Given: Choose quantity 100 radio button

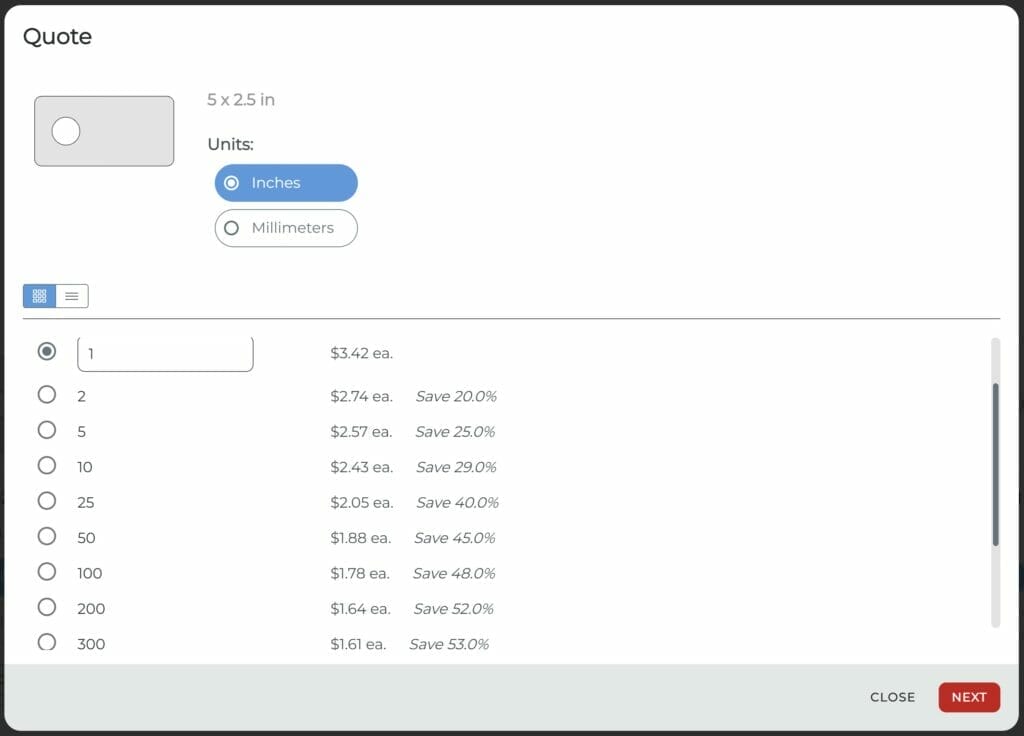Looking at the screenshot, I should click(x=47, y=572).
